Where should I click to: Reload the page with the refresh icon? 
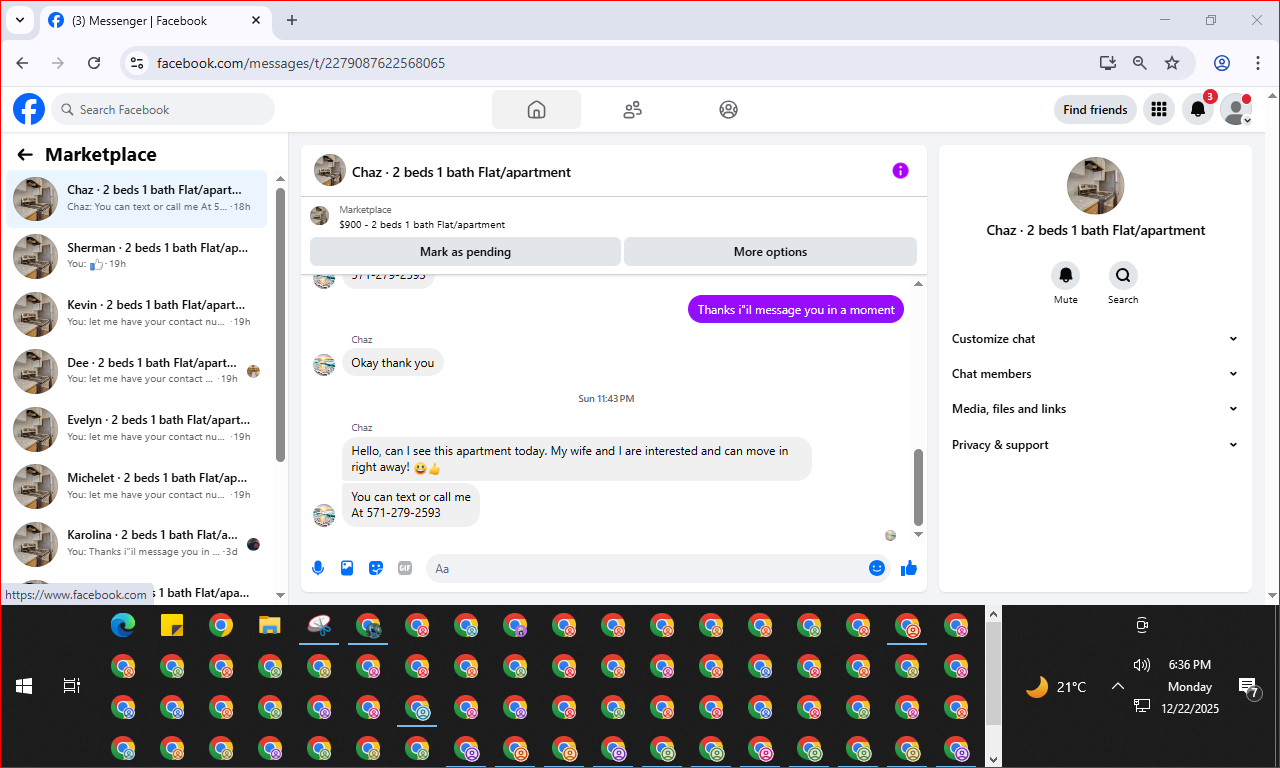click(94, 63)
